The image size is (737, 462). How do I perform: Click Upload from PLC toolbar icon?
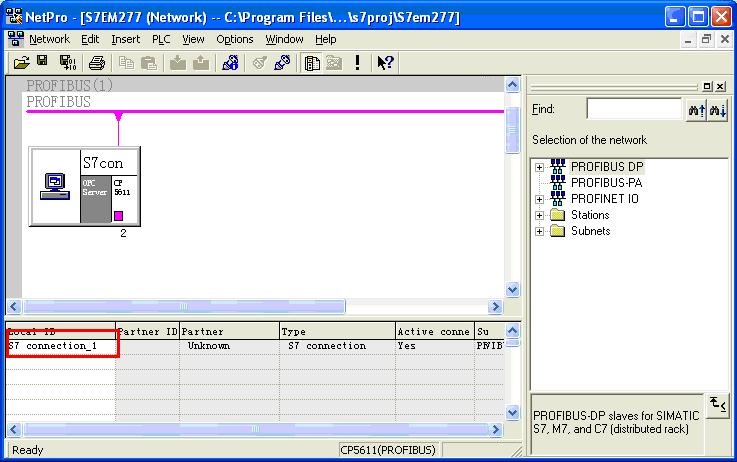pyautogui.click(x=201, y=63)
